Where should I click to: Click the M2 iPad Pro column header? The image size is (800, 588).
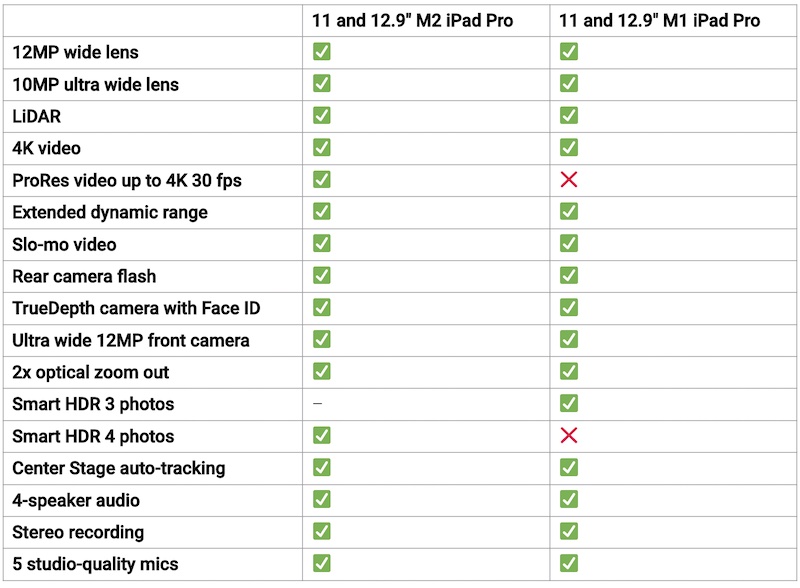412,20
